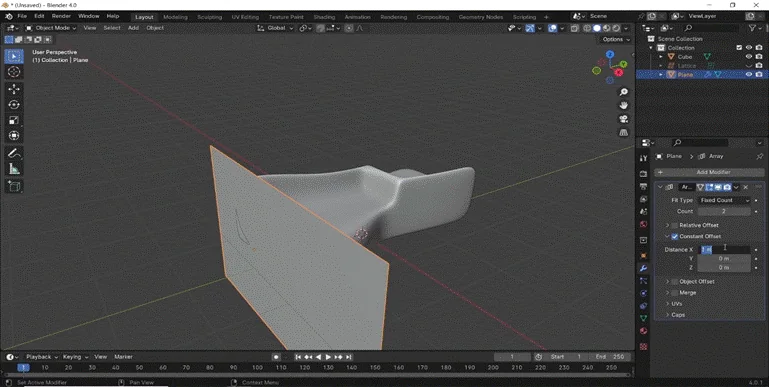The image size is (769, 387).
Task: Open the Particles properties tab
Action: tap(643, 281)
